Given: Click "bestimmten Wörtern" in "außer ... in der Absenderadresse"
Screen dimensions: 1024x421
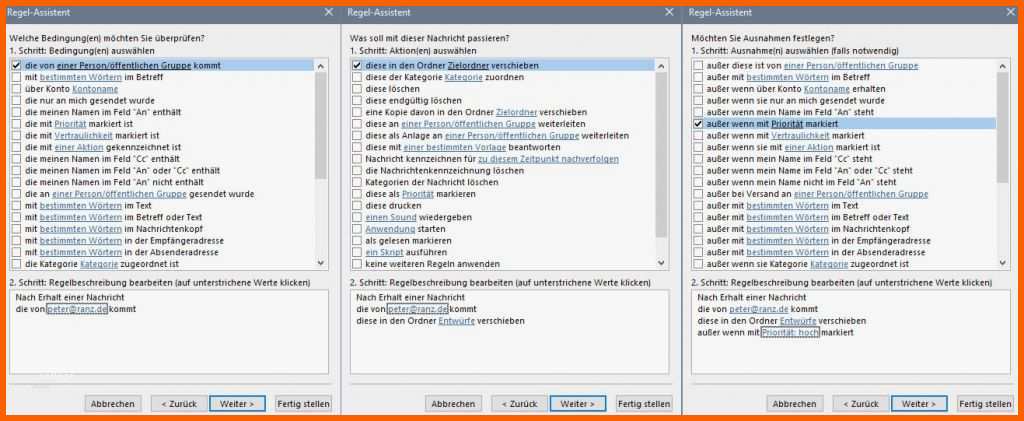Looking at the screenshot, I should 788,252.
